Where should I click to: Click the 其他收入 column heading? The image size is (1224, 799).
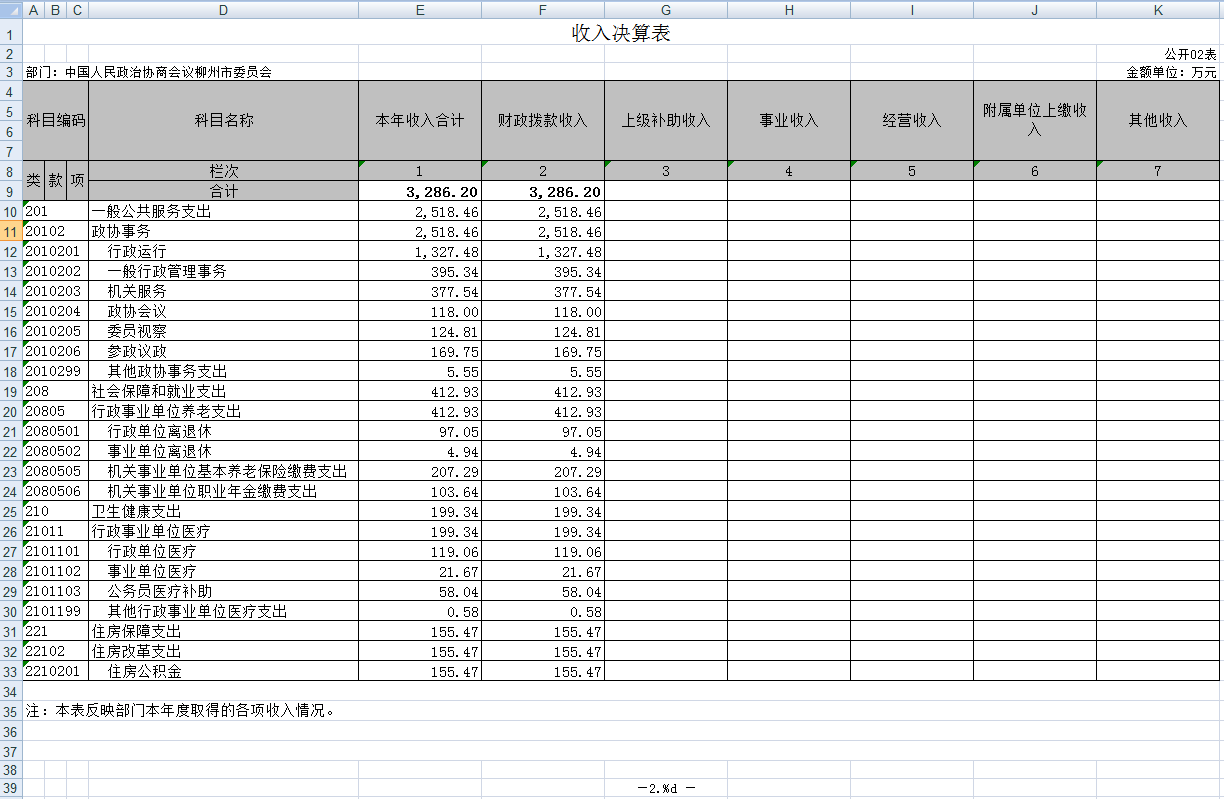point(1158,120)
